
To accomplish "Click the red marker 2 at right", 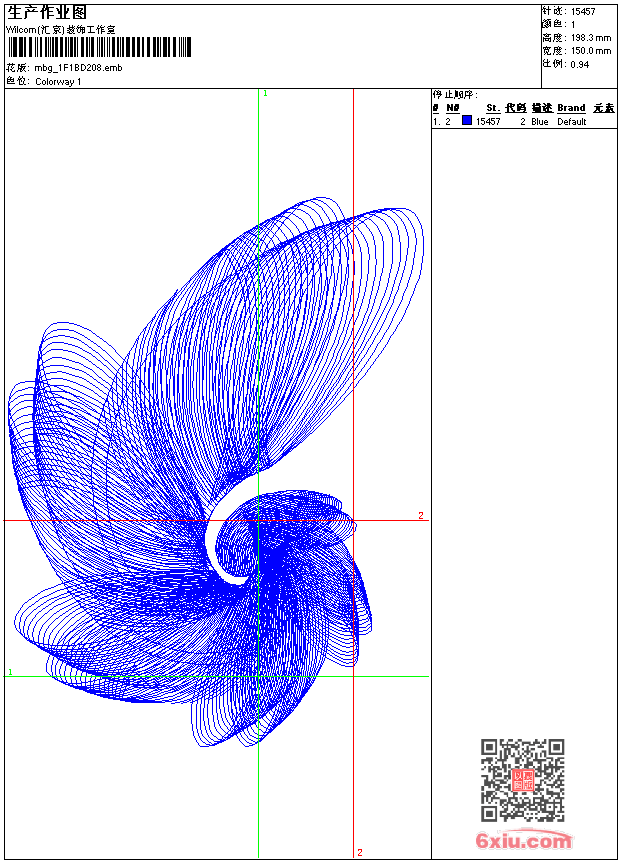I will (421, 516).
